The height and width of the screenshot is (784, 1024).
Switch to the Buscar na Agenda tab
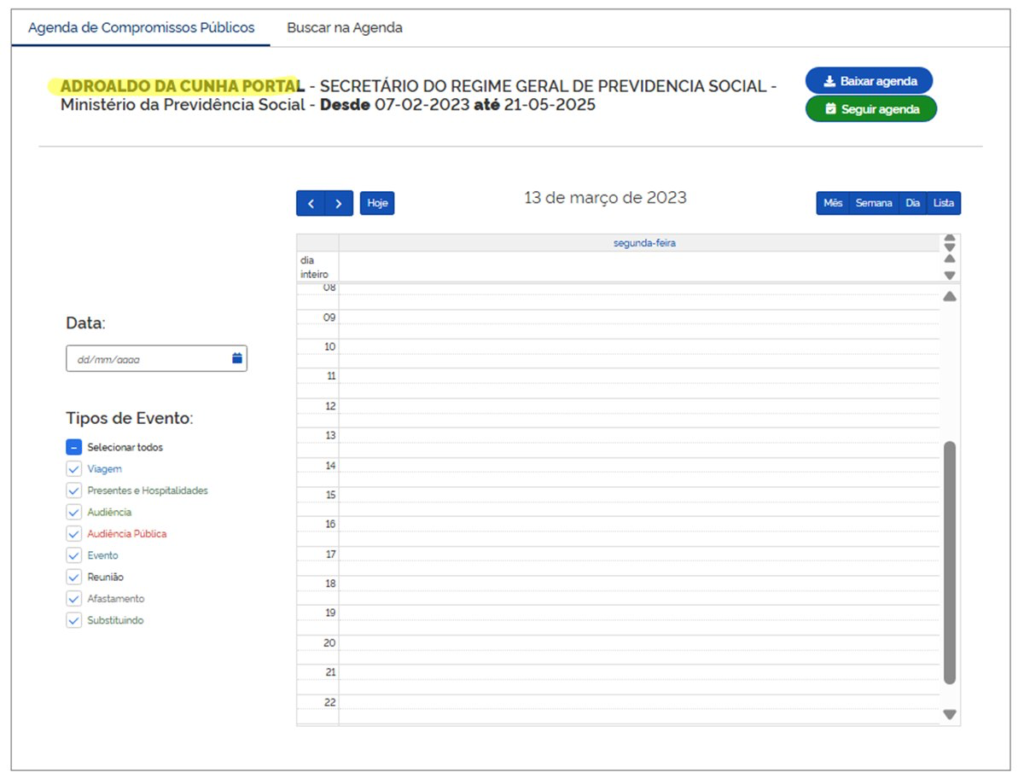pos(344,28)
